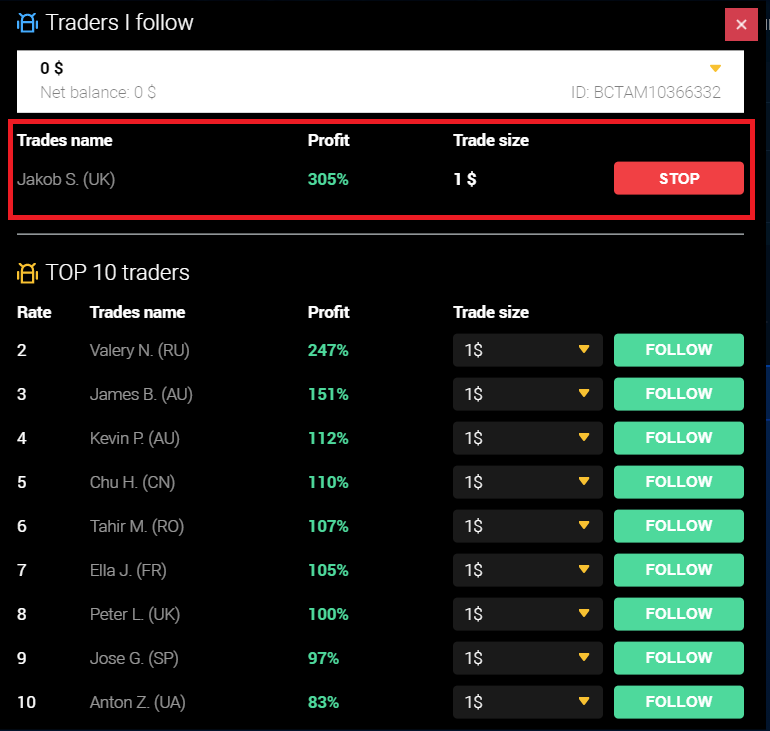
Task: Follow trader Kevin P. (AU)
Action: (x=678, y=438)
